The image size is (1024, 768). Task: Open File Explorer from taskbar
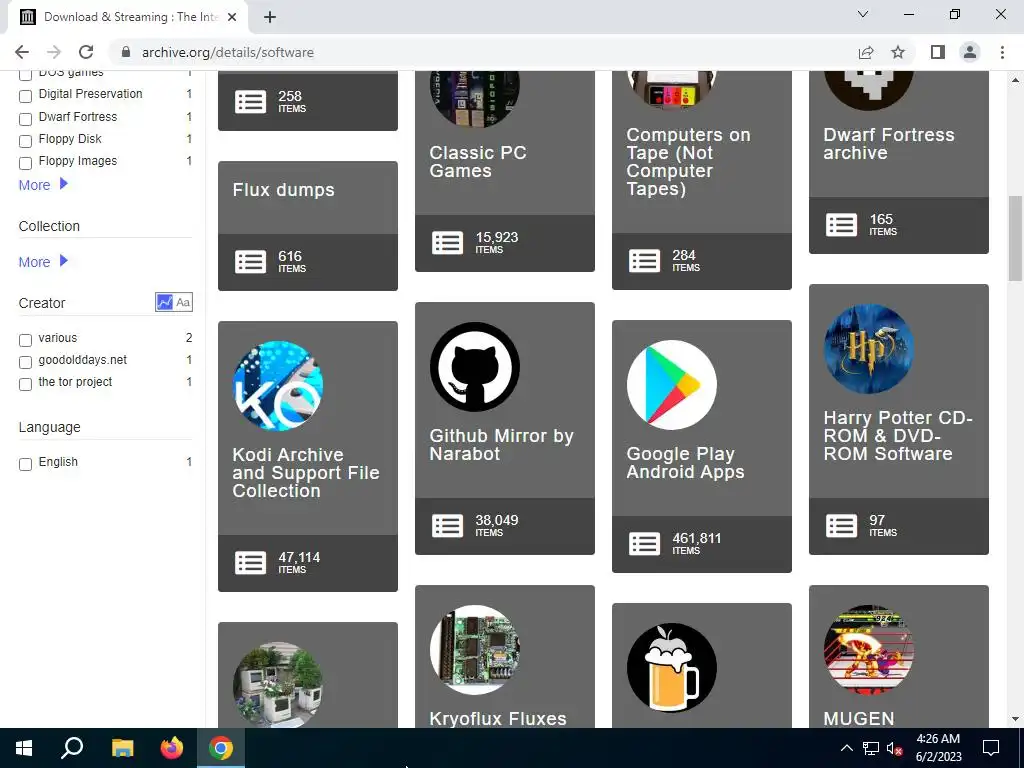click(x=122, y=748)
